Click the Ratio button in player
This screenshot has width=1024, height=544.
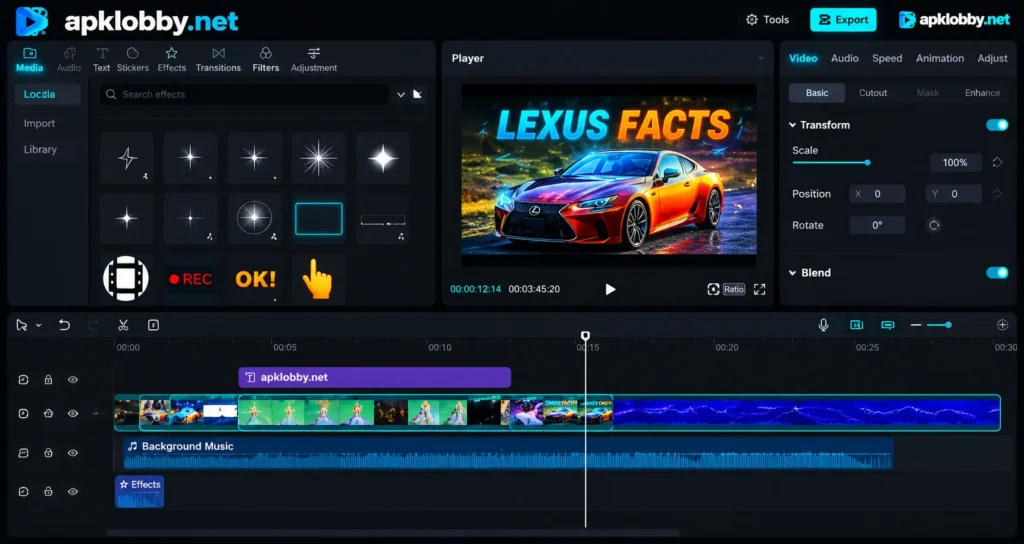[733, 289]
